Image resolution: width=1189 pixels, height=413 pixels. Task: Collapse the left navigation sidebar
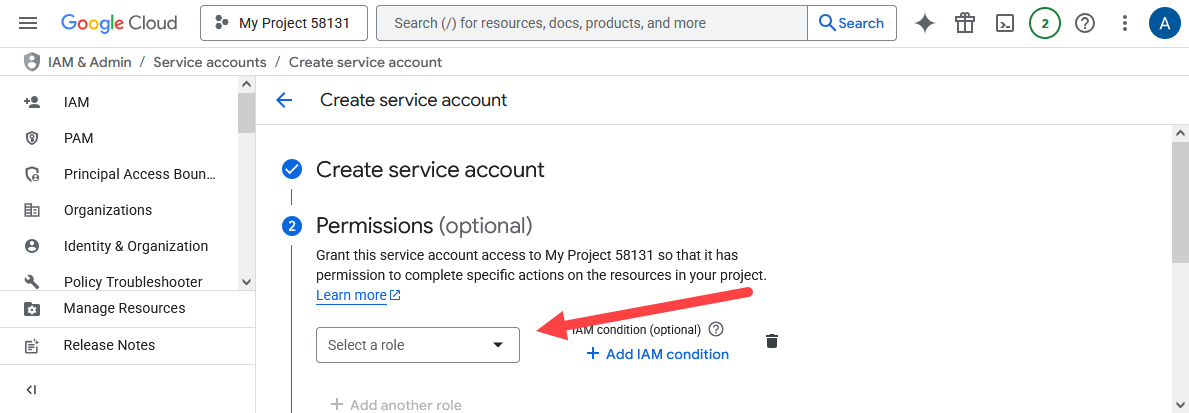pyautogui.click(x=31, y=390)
